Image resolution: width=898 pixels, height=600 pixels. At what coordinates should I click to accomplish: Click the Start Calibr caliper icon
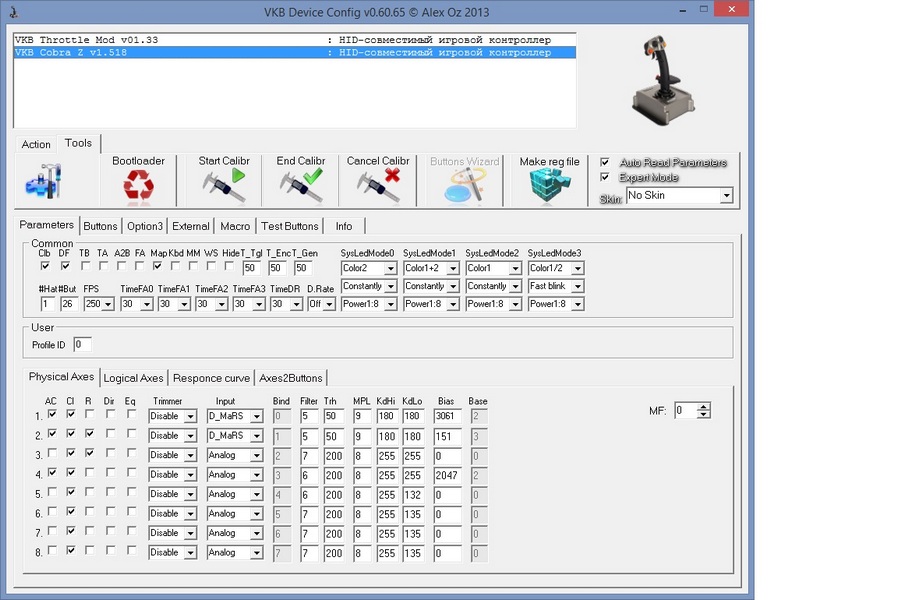[224, 185]
